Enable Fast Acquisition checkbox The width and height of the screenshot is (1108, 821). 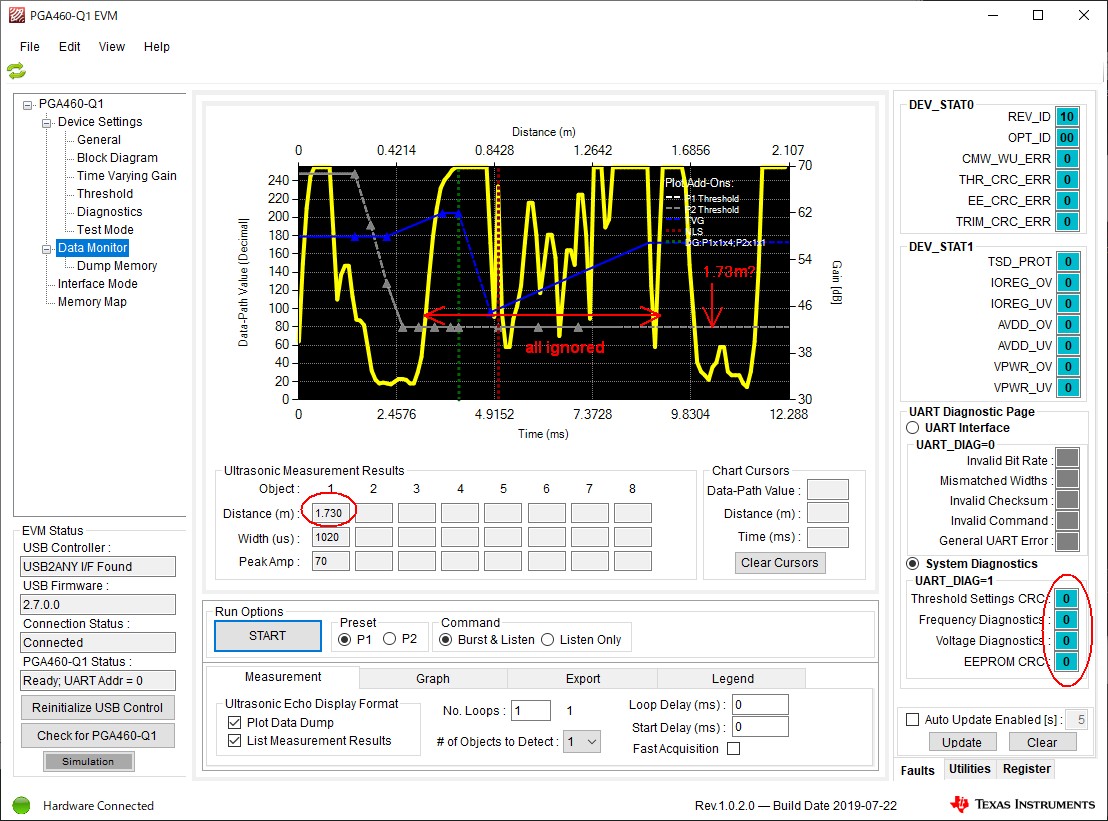[734, 749]
